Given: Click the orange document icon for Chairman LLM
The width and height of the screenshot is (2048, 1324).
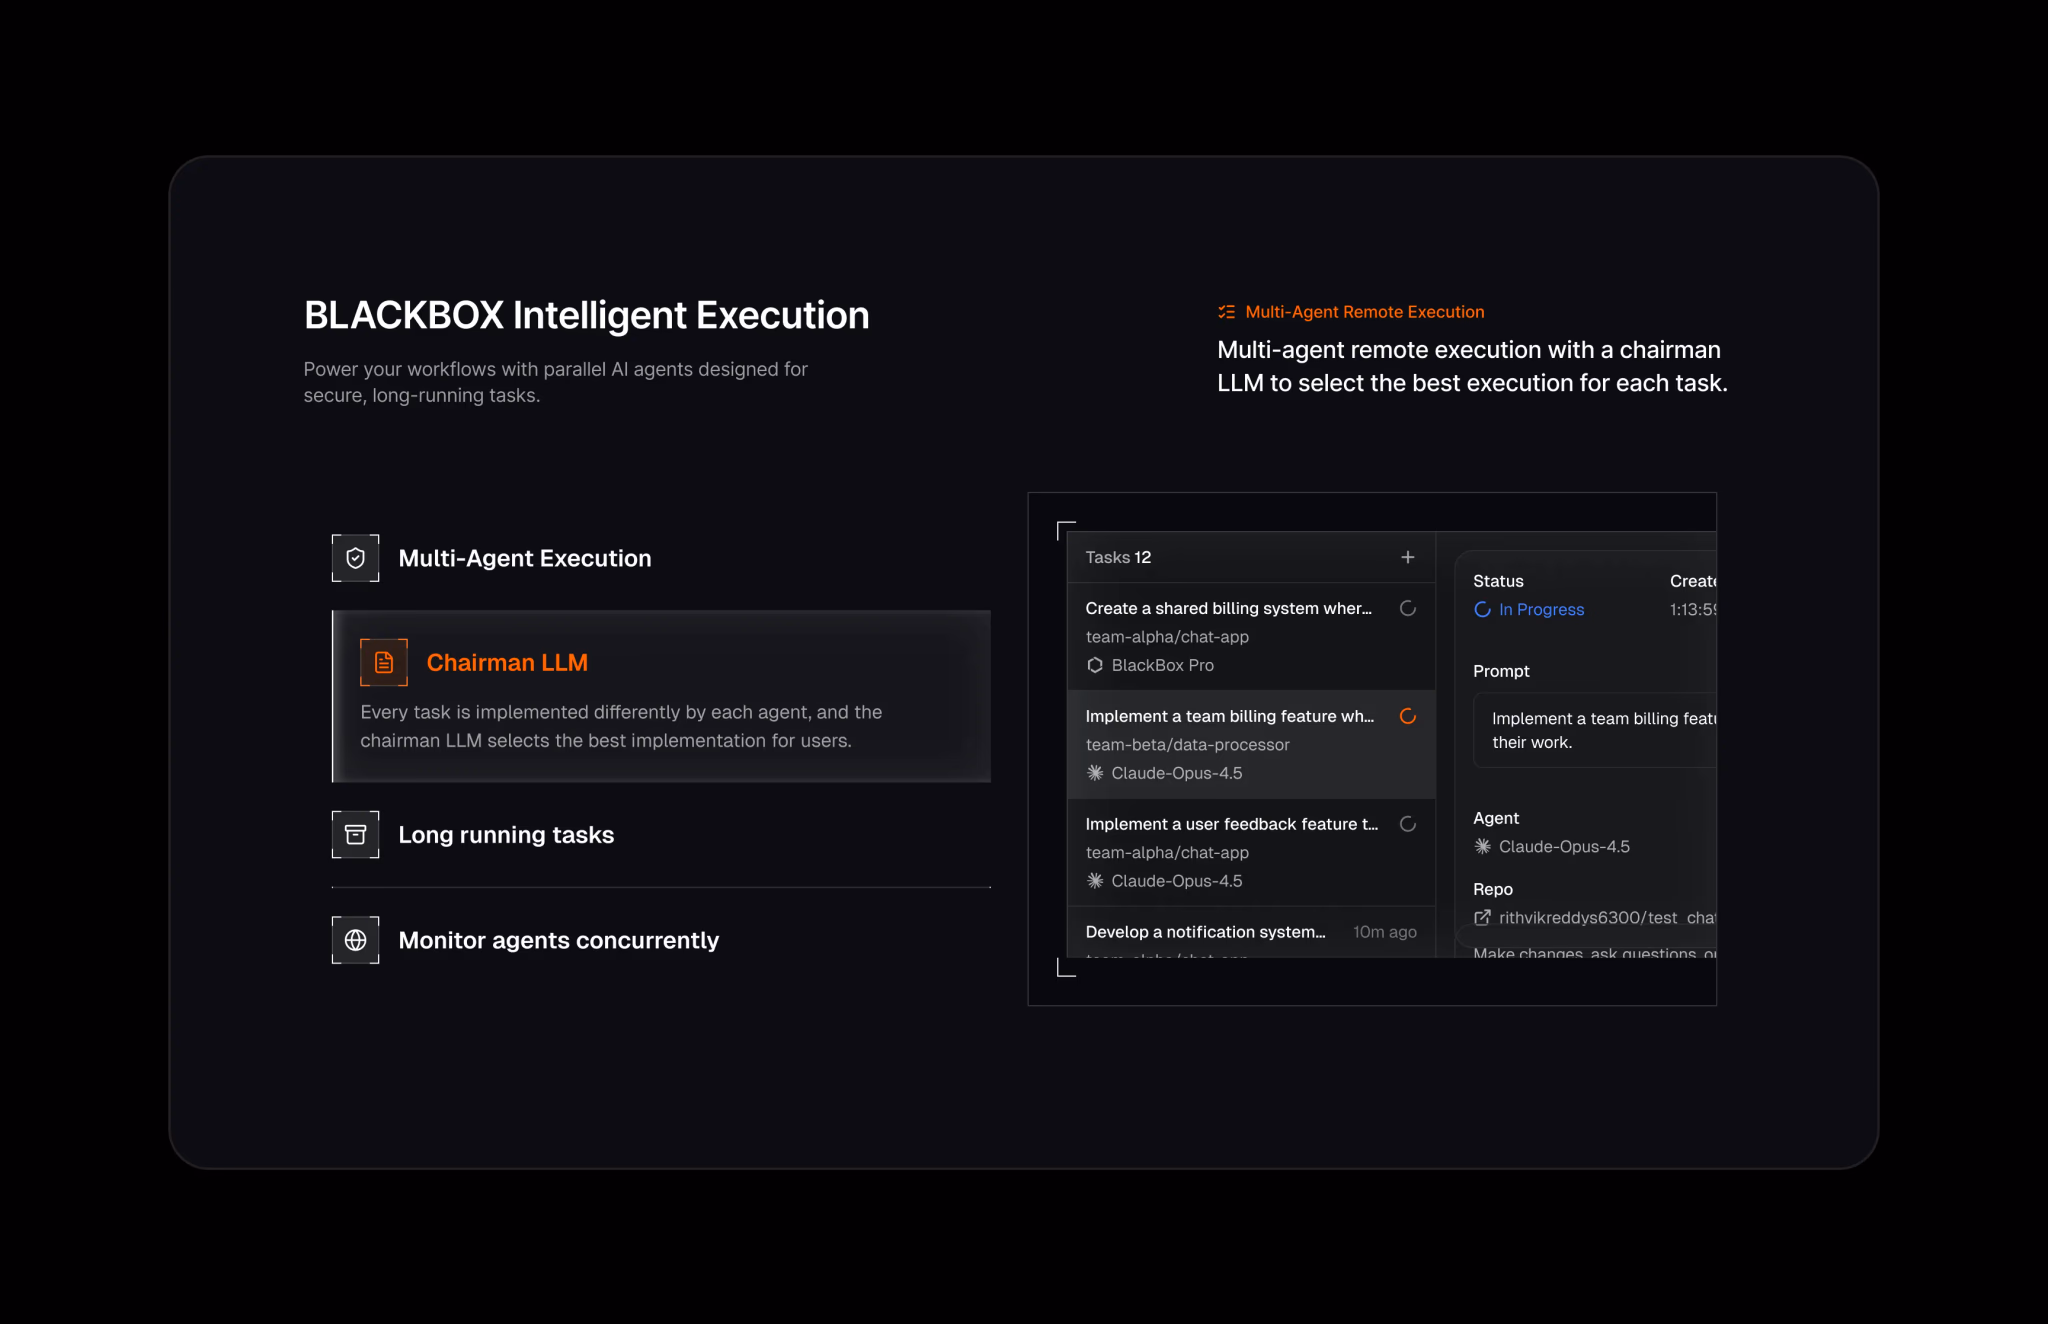Looking at the screenshot, I should click(384, 662).
